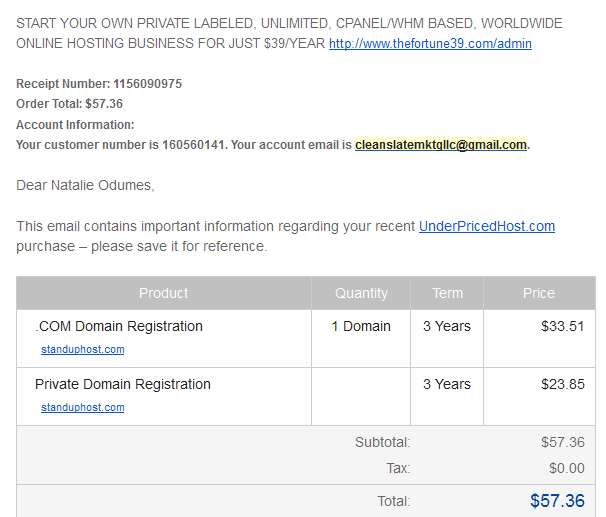Click the Term column header
The width and height of the screenshot is (606, 517).
447,293
